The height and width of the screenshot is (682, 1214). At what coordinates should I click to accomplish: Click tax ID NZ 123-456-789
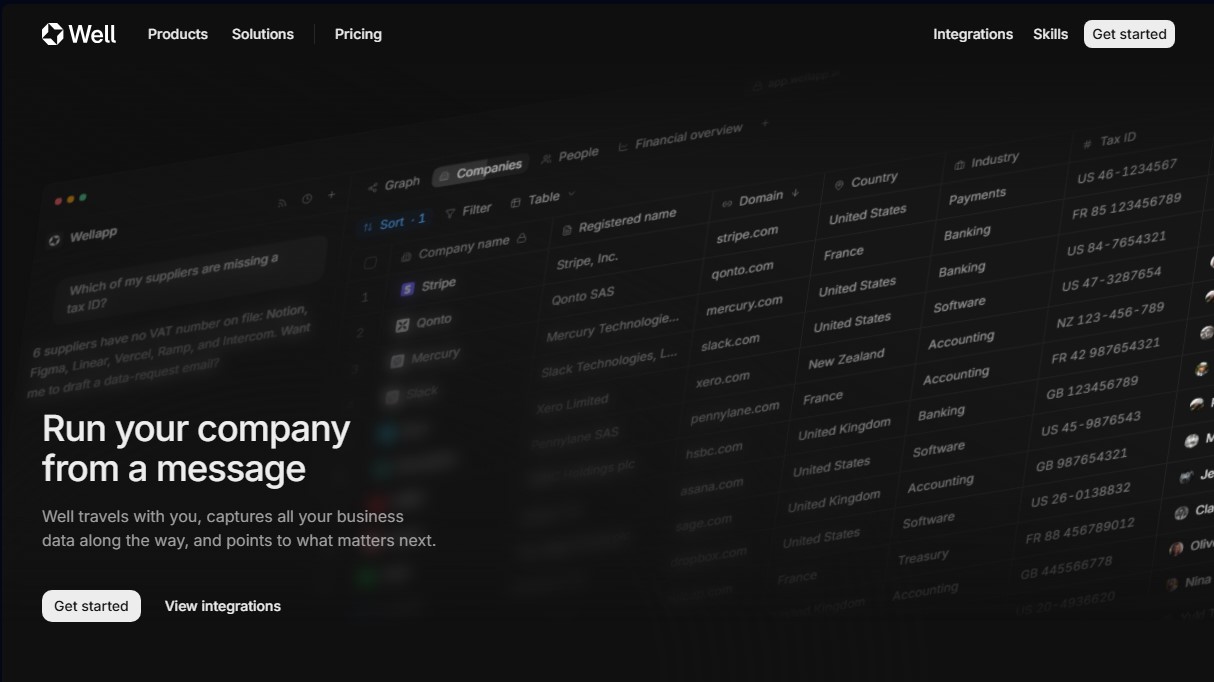pyautogui.click(x=1110, y=316)
